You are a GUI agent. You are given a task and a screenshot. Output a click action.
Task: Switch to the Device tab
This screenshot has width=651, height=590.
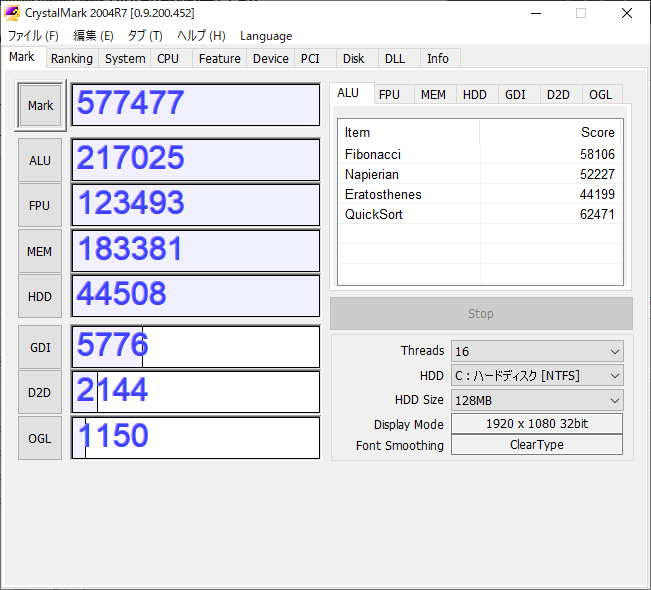(271, 59)
